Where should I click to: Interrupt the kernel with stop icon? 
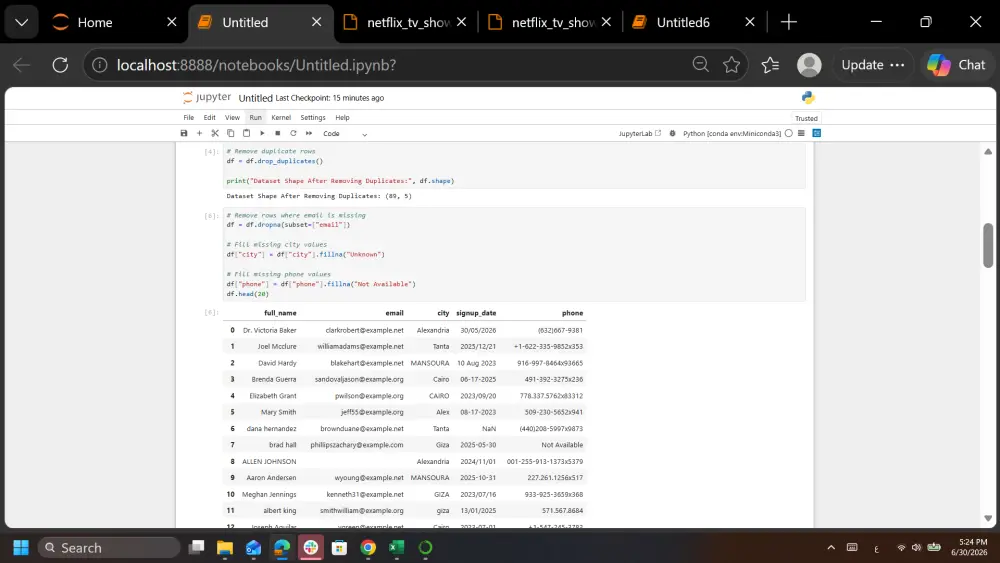(x=277, y=133)
